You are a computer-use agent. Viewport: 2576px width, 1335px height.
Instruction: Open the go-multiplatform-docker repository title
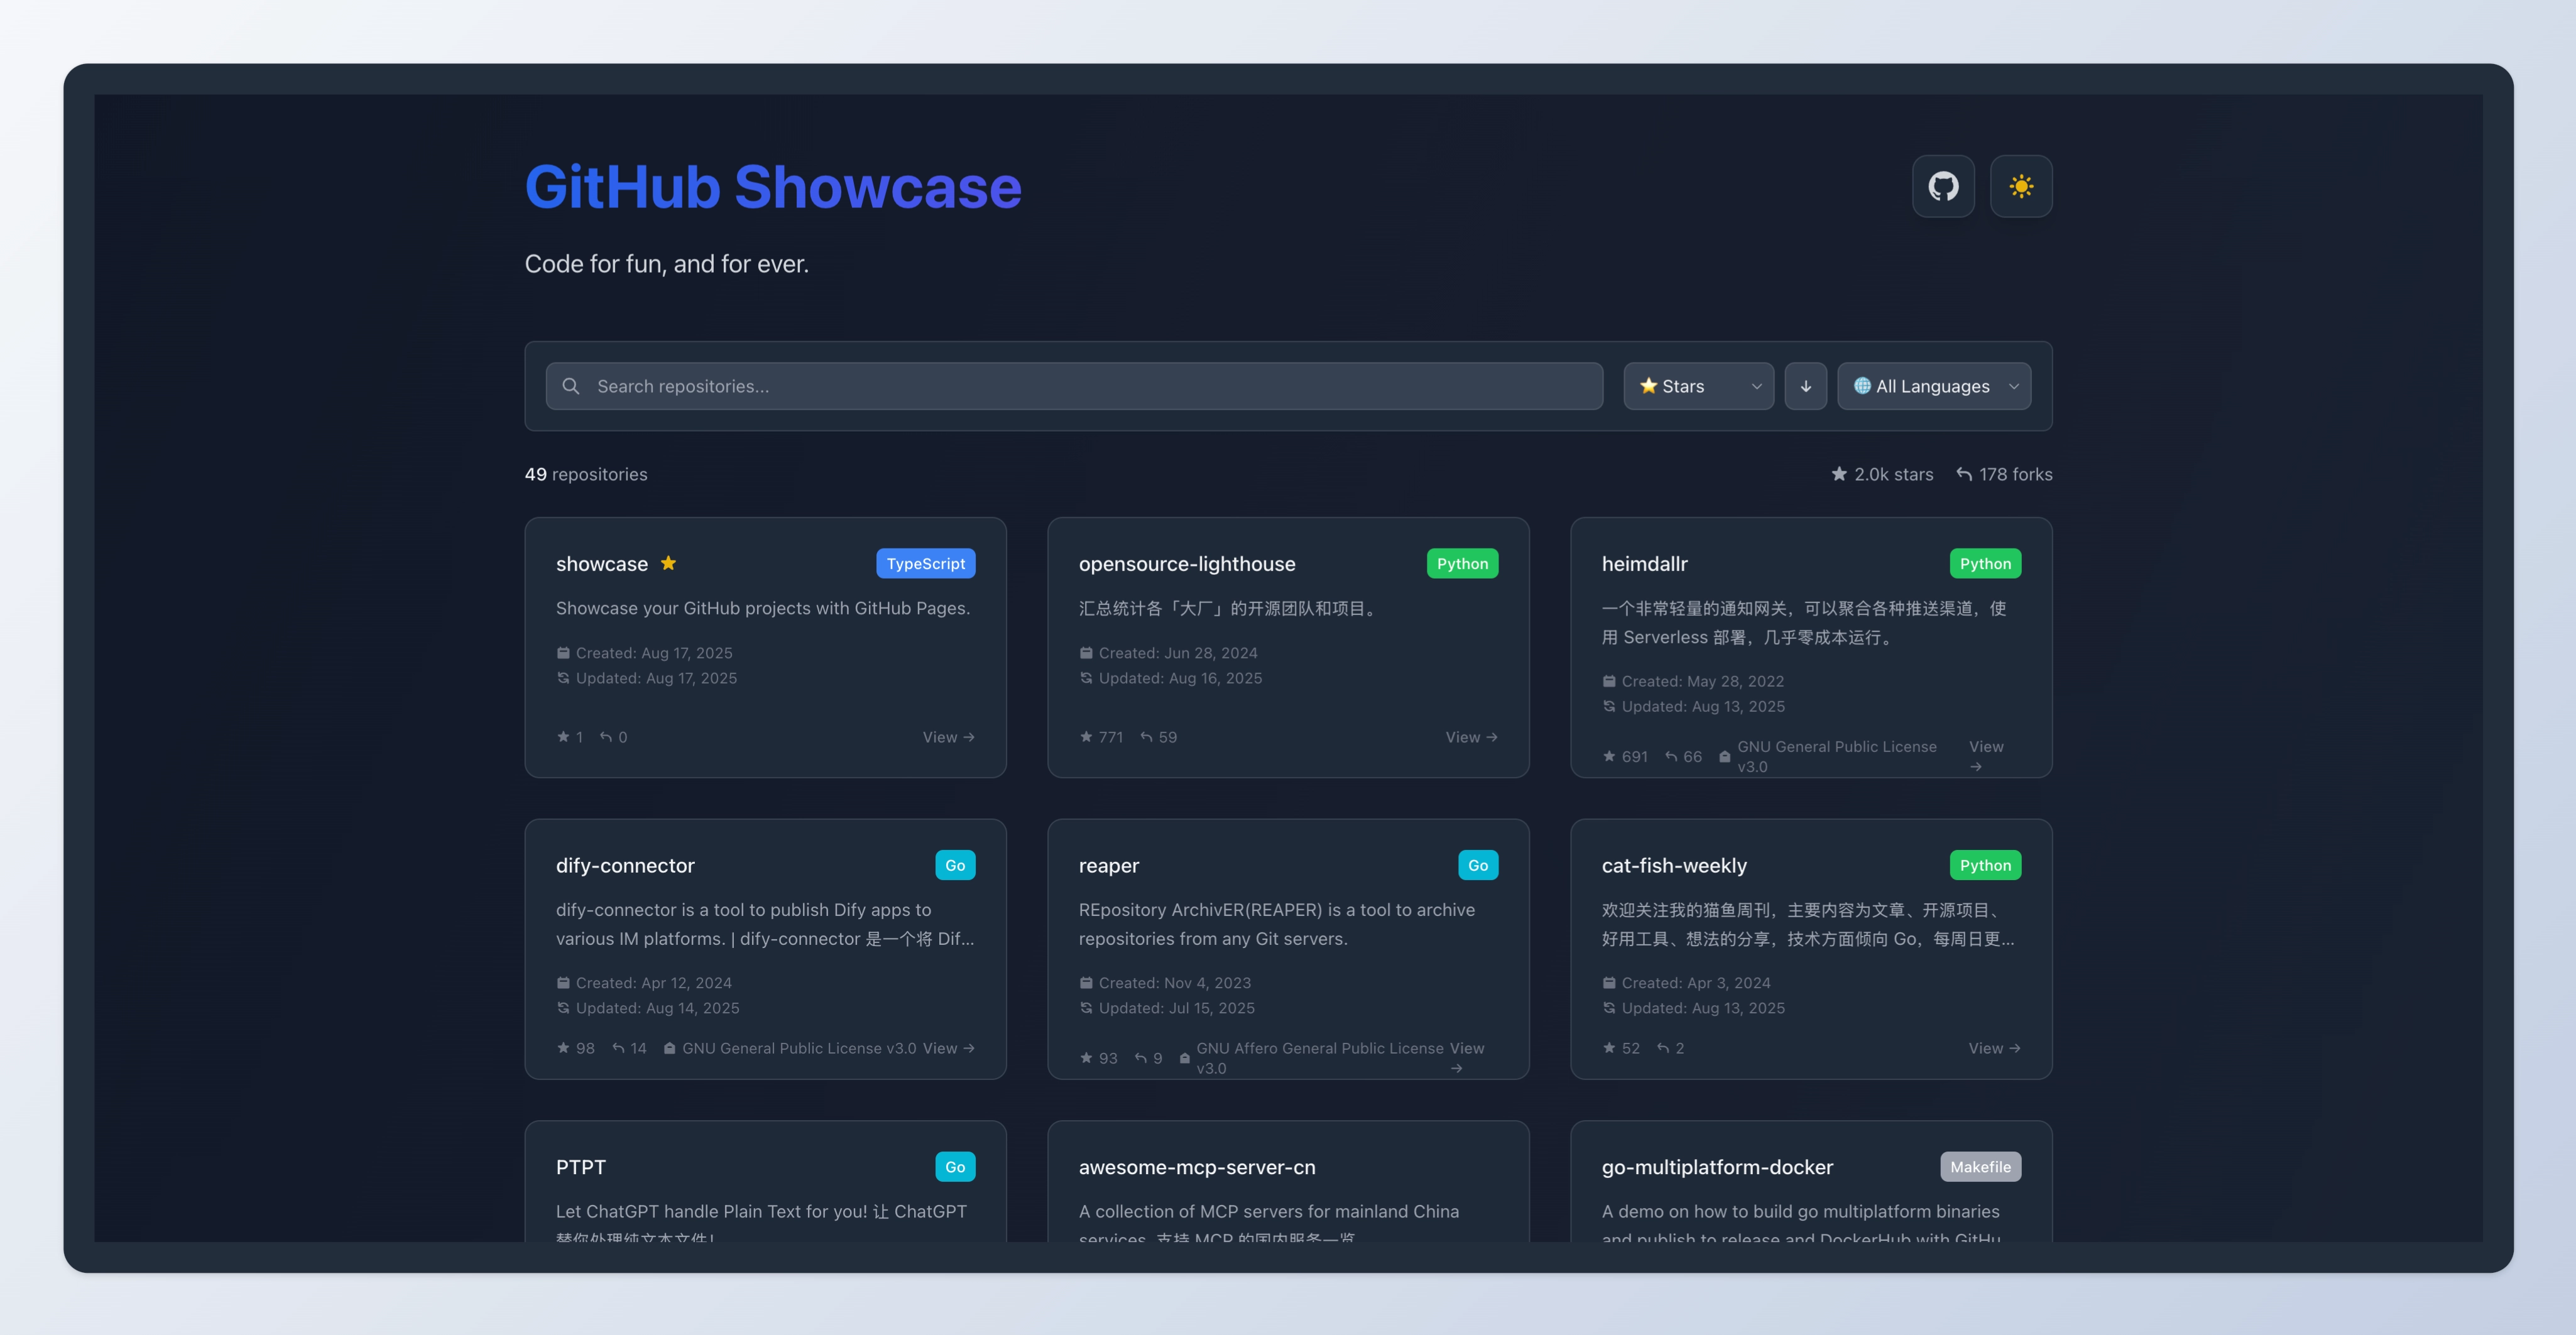1717,1167
